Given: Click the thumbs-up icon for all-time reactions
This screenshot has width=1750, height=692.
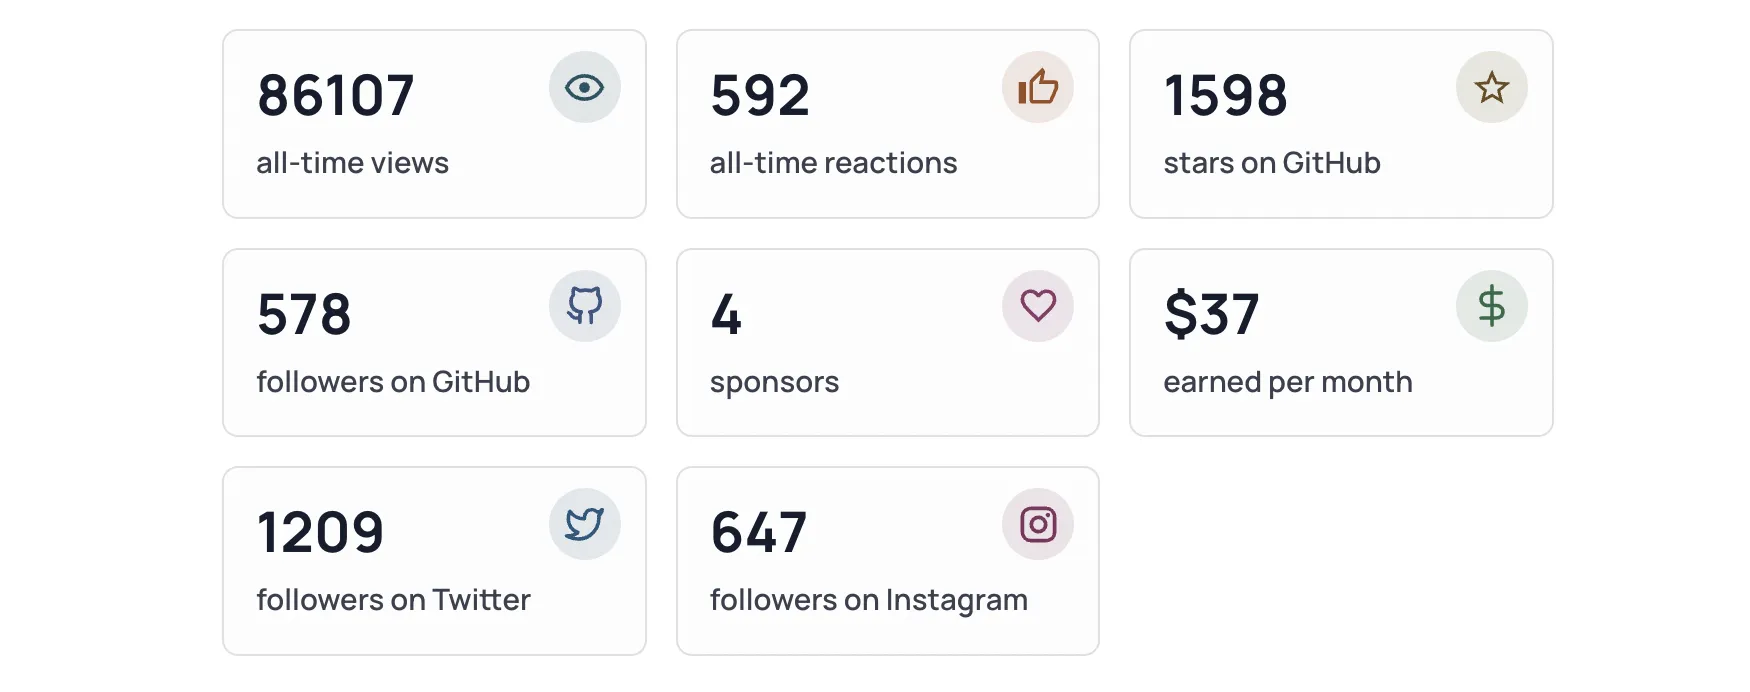Looking at the screenshot, I should click(x=1038, y=87).
